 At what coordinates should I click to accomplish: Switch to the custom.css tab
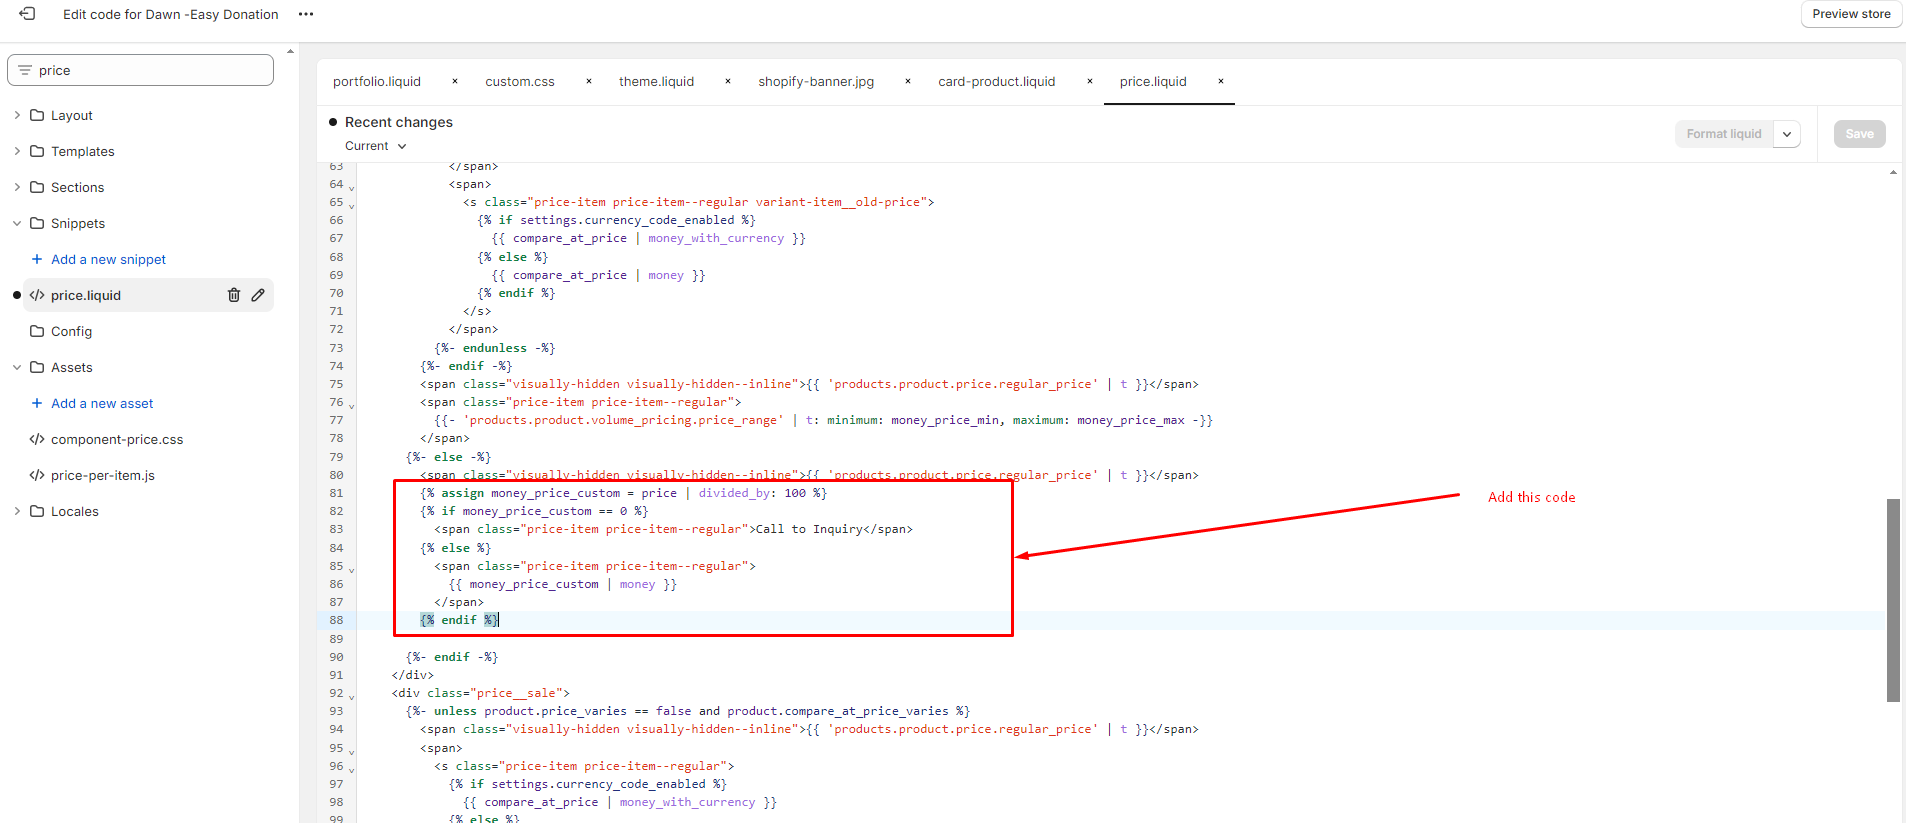point(520,81)
